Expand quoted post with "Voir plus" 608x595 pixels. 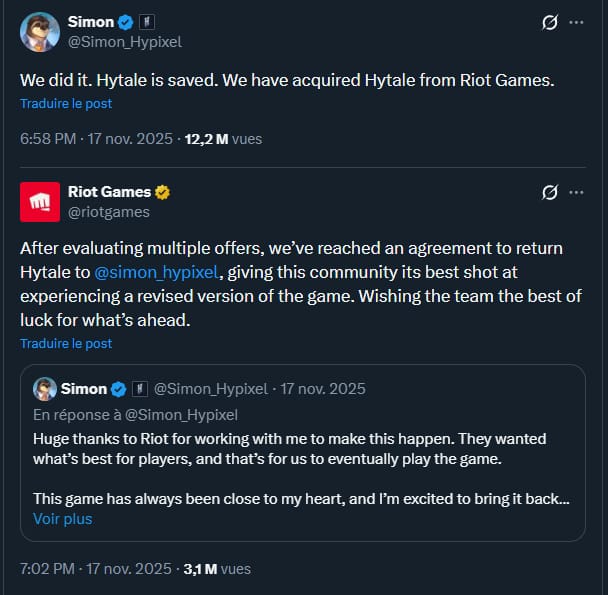tap(62, 519)
